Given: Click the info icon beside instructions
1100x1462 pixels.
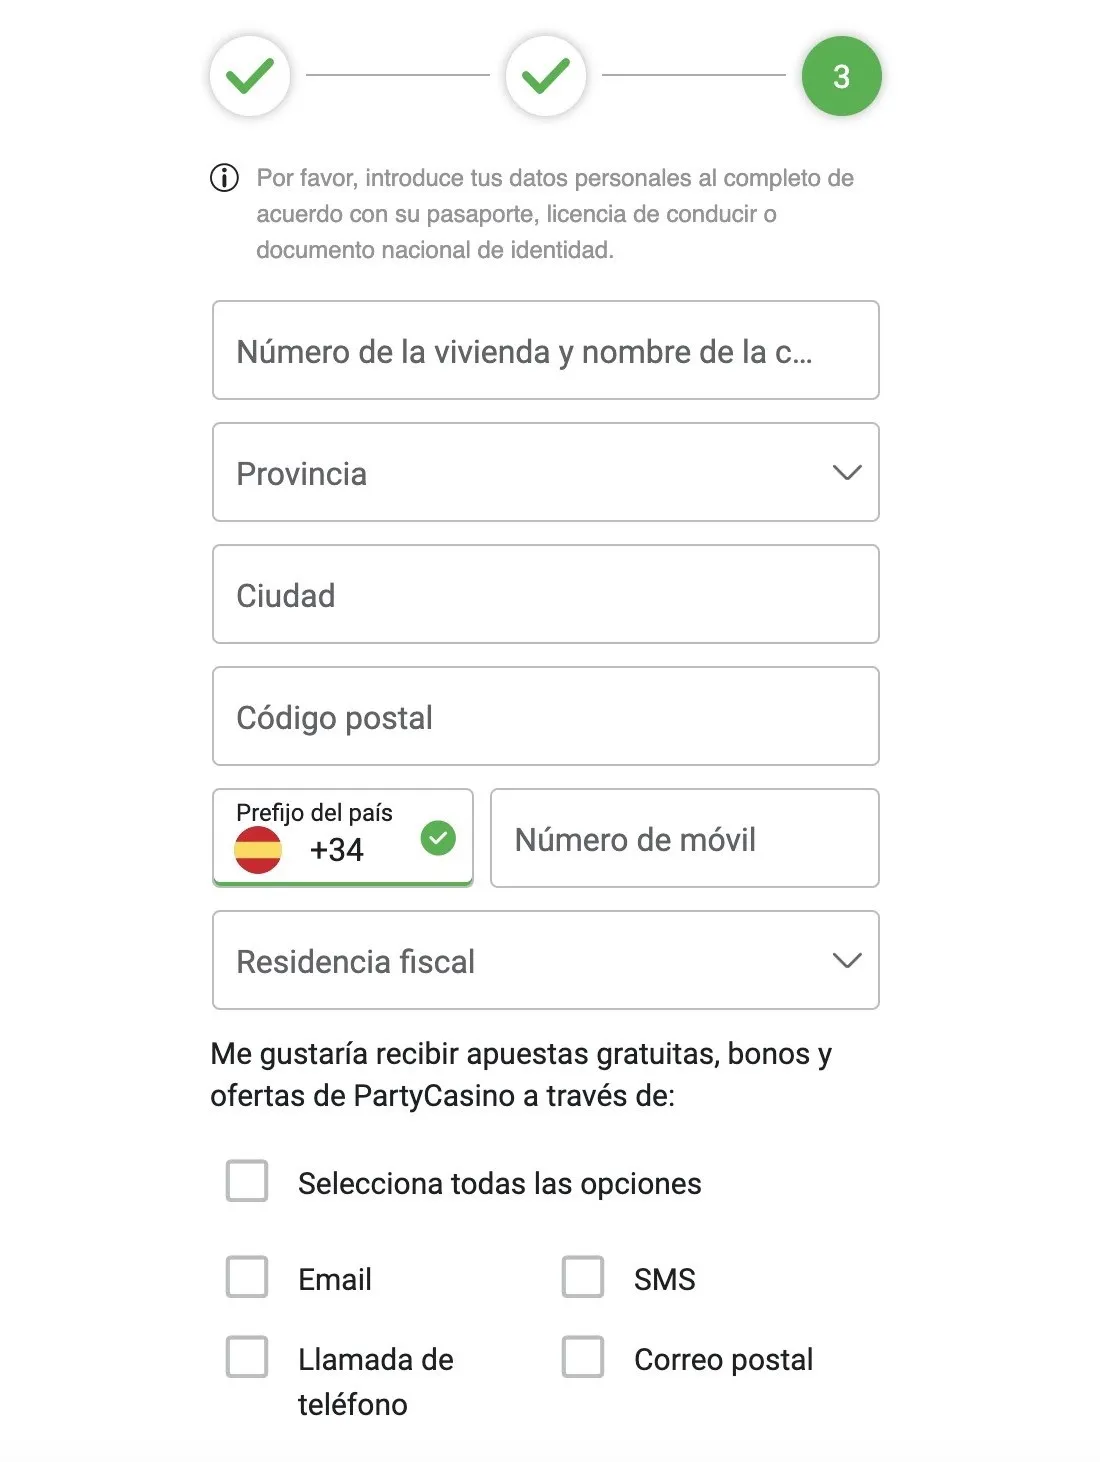Looking at the screenshot, I should 224,178.
